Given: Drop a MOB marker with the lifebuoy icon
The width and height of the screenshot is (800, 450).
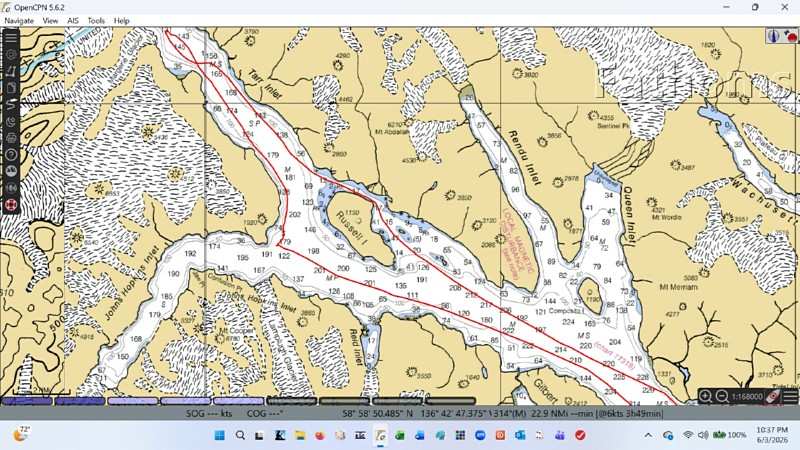Looking at the screenshot, I should (x=11, y=205).
